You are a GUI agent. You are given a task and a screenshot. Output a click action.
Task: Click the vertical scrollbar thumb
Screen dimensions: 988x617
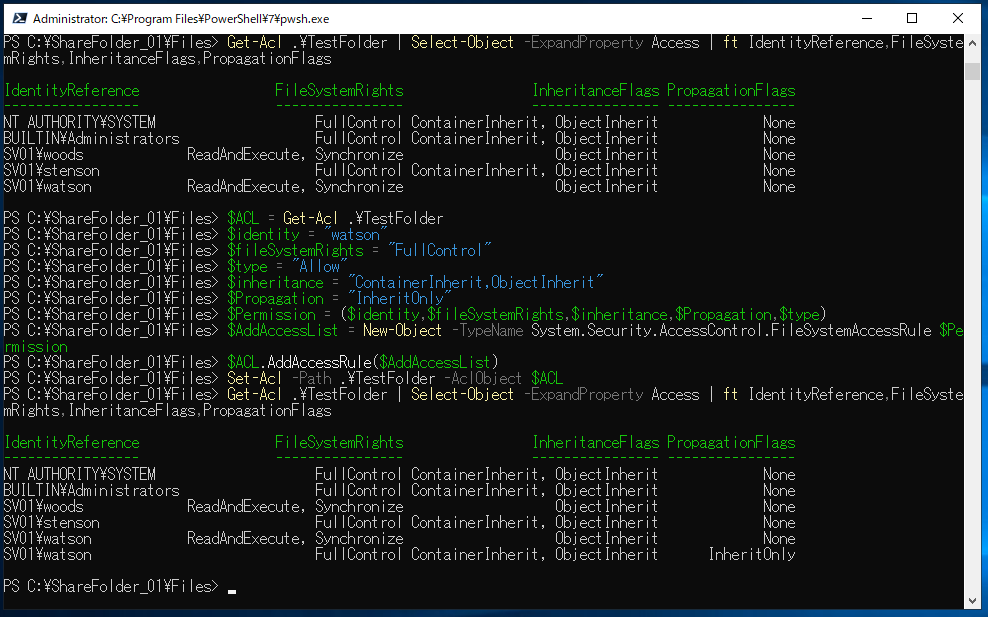tap(972, 71)
